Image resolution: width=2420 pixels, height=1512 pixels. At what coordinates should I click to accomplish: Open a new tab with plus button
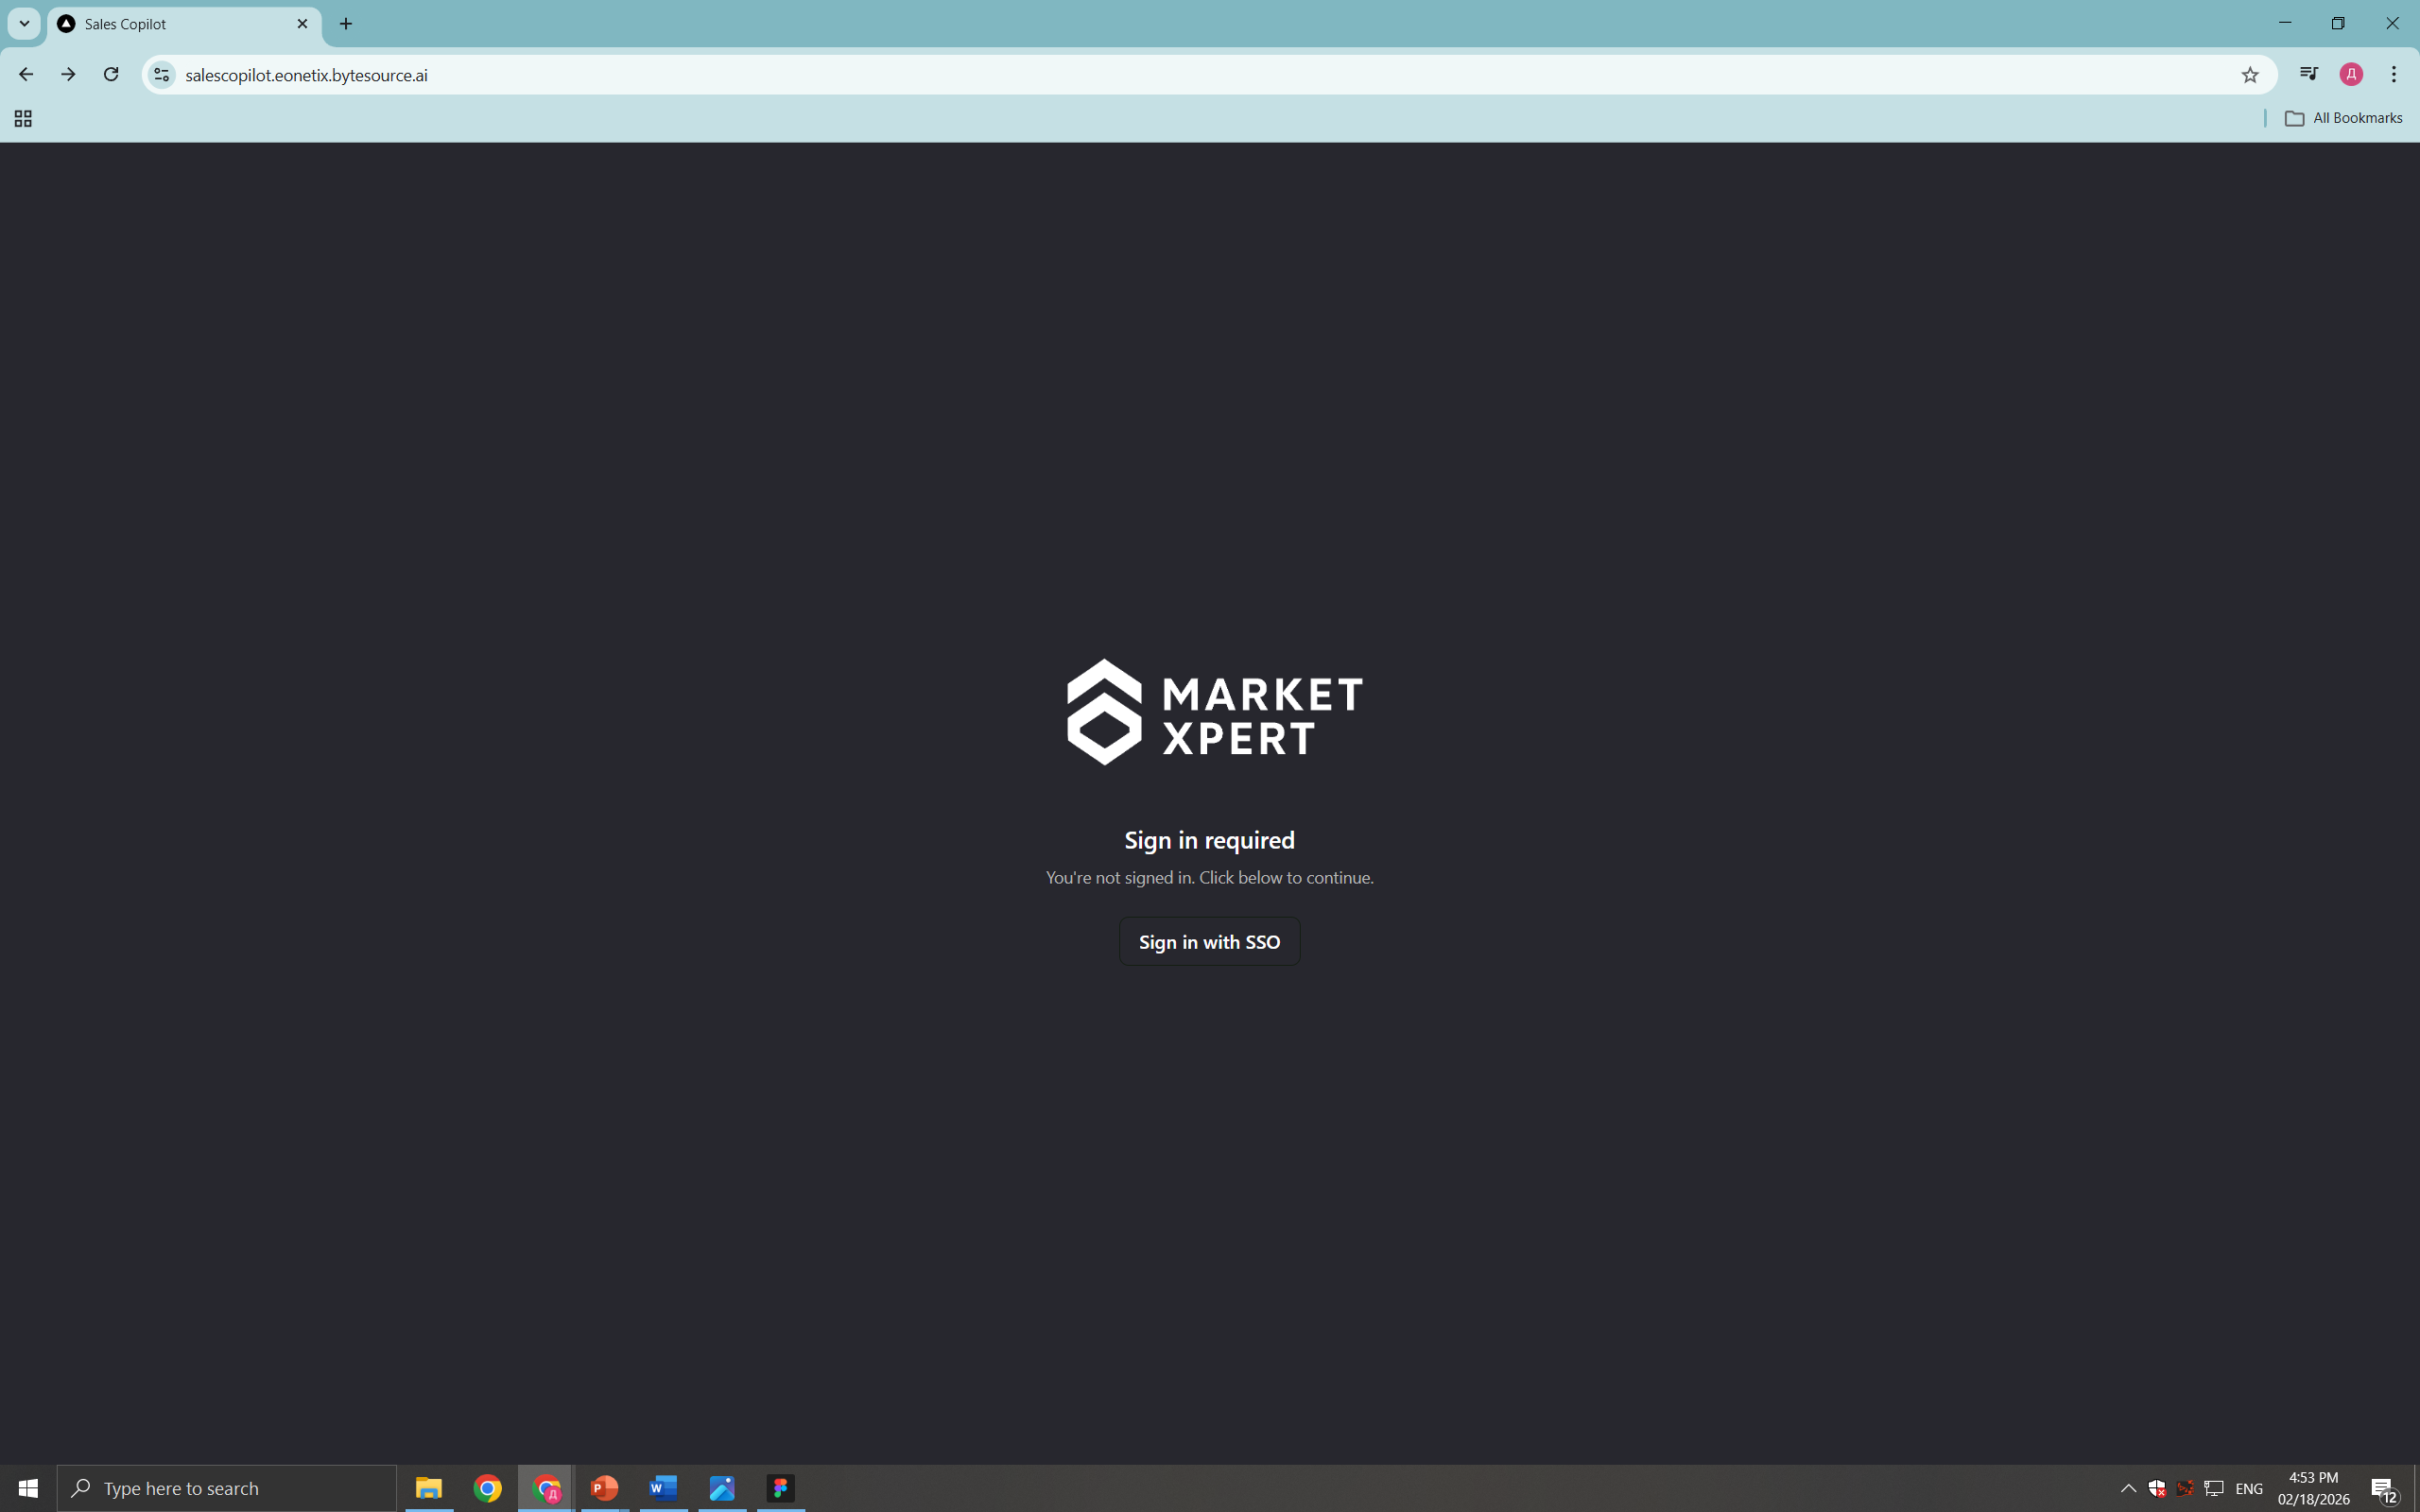tap(346, 23)
